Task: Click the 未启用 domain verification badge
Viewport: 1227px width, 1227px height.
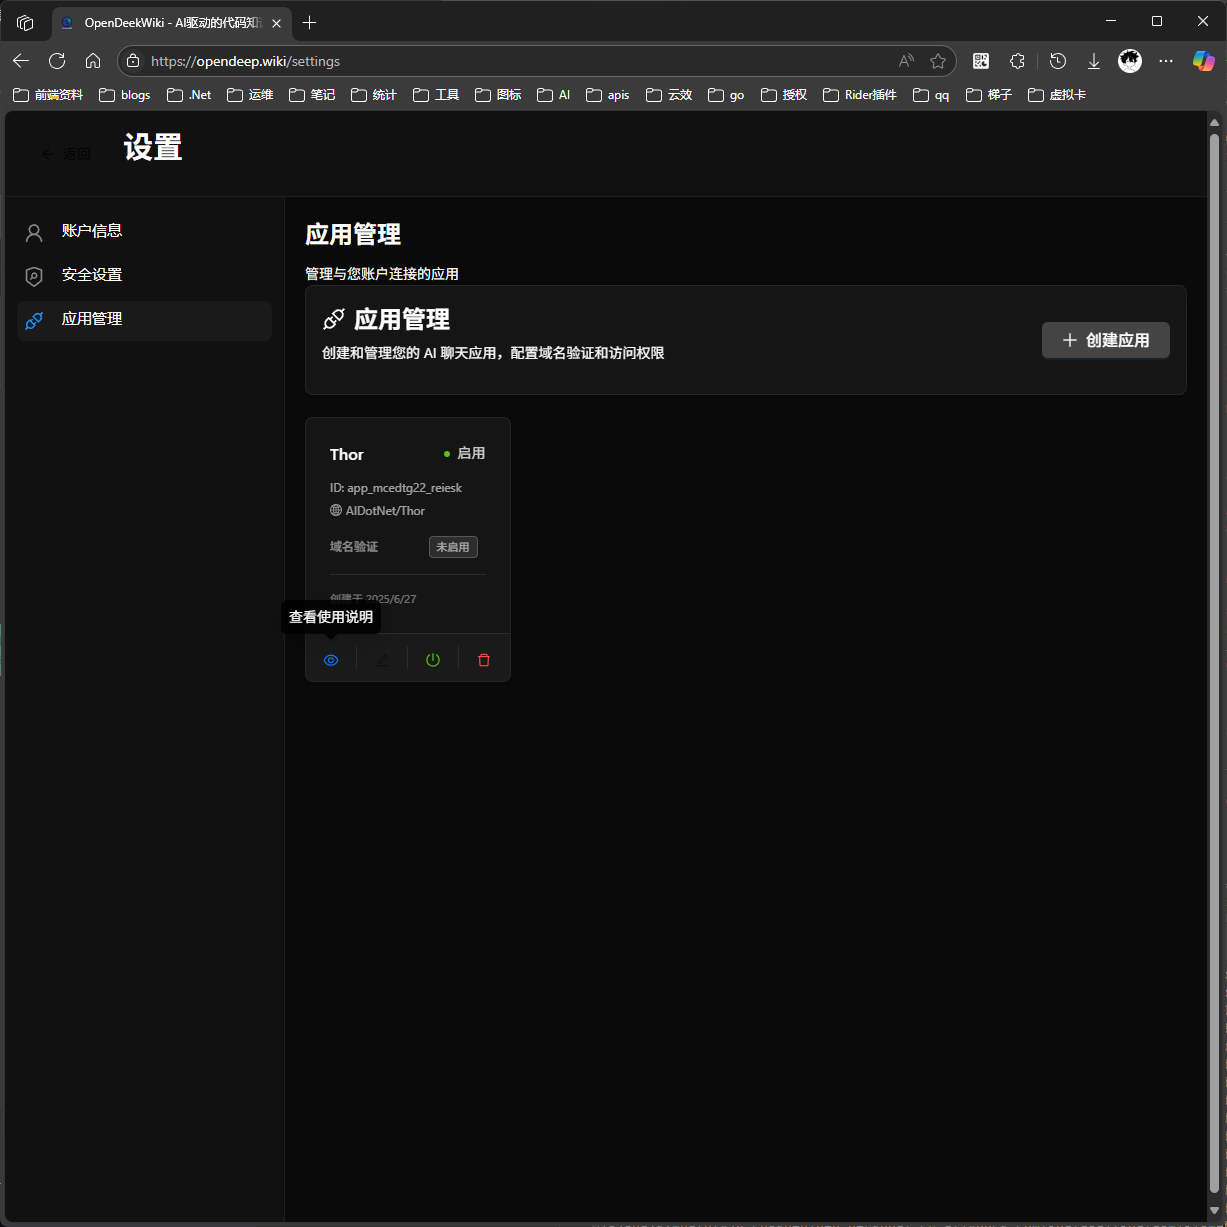Action: 453,547
